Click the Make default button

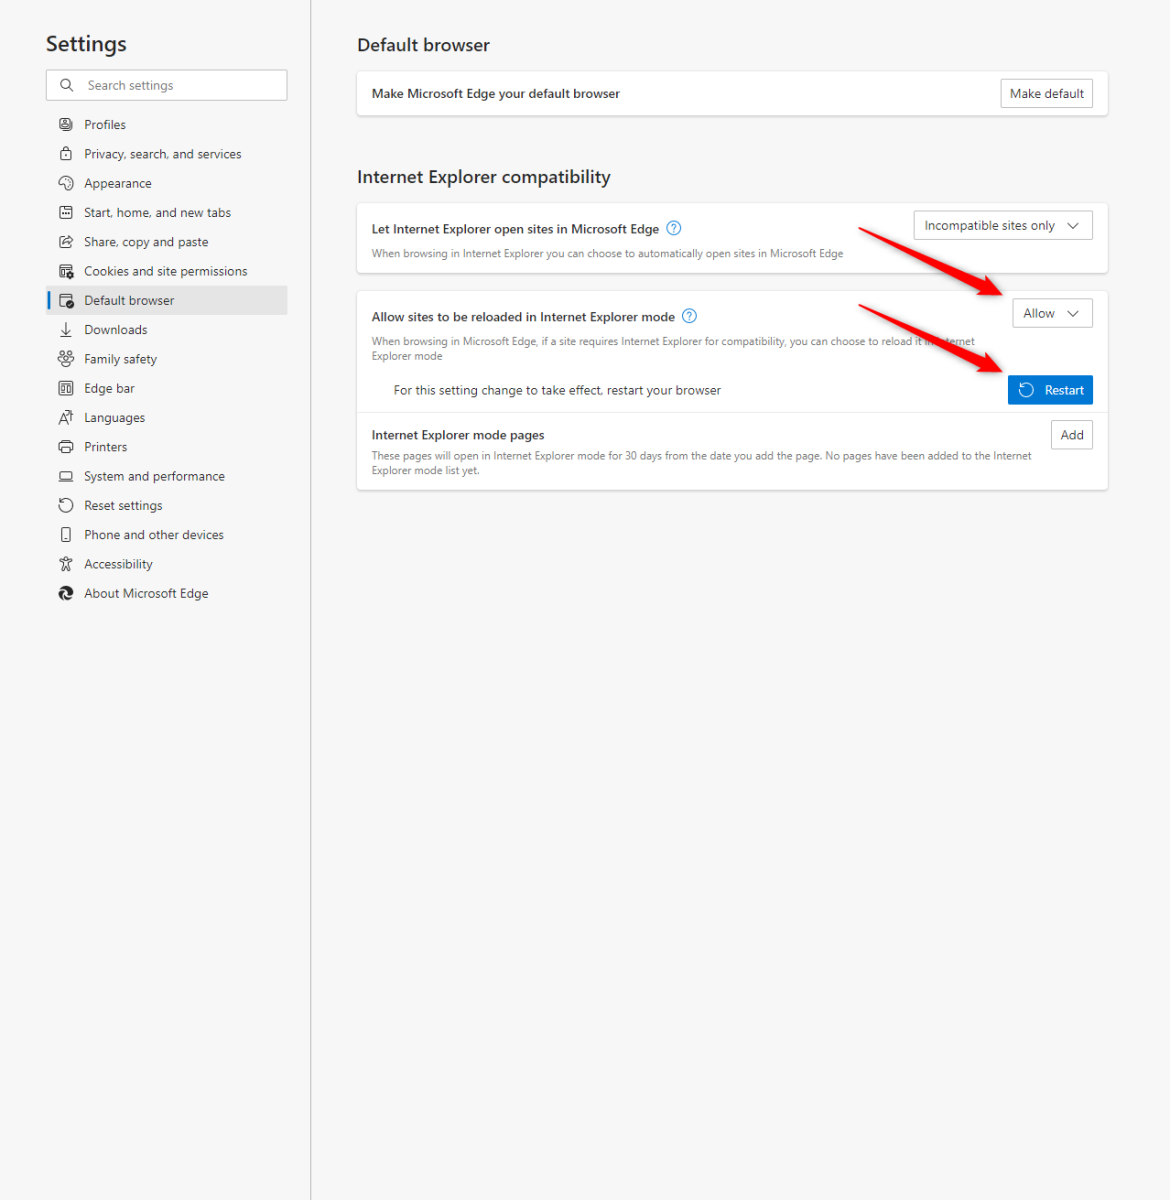click(x=1046, y=94)
